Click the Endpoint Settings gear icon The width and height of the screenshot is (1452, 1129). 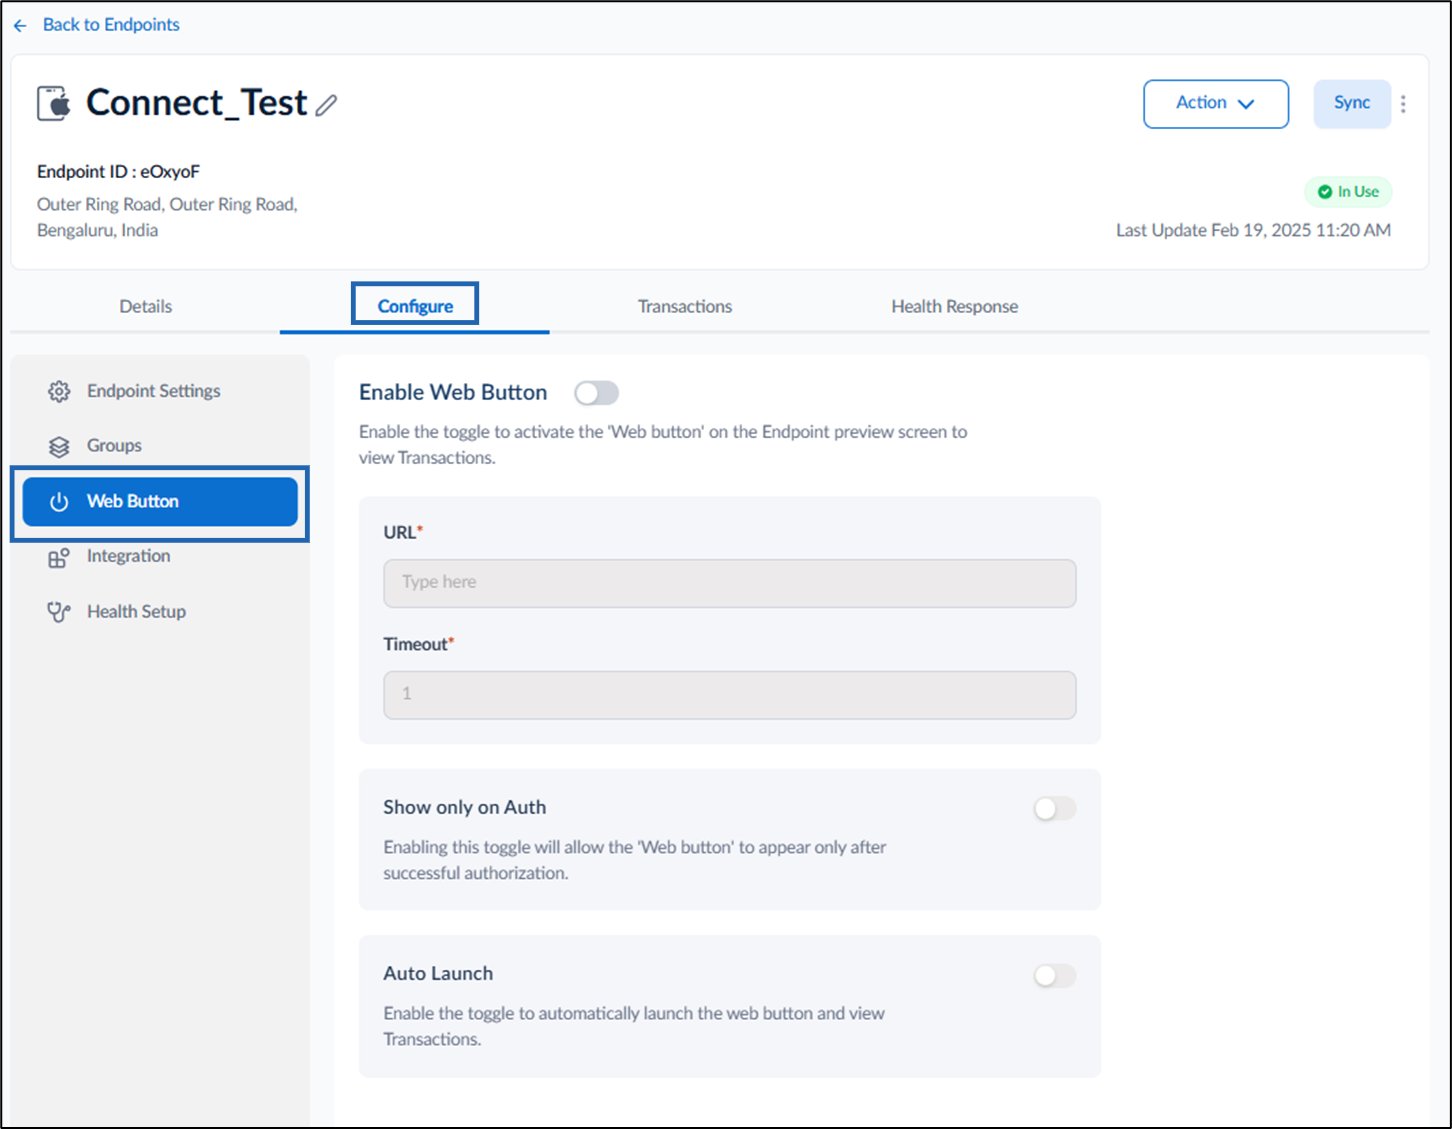[59, 391]
